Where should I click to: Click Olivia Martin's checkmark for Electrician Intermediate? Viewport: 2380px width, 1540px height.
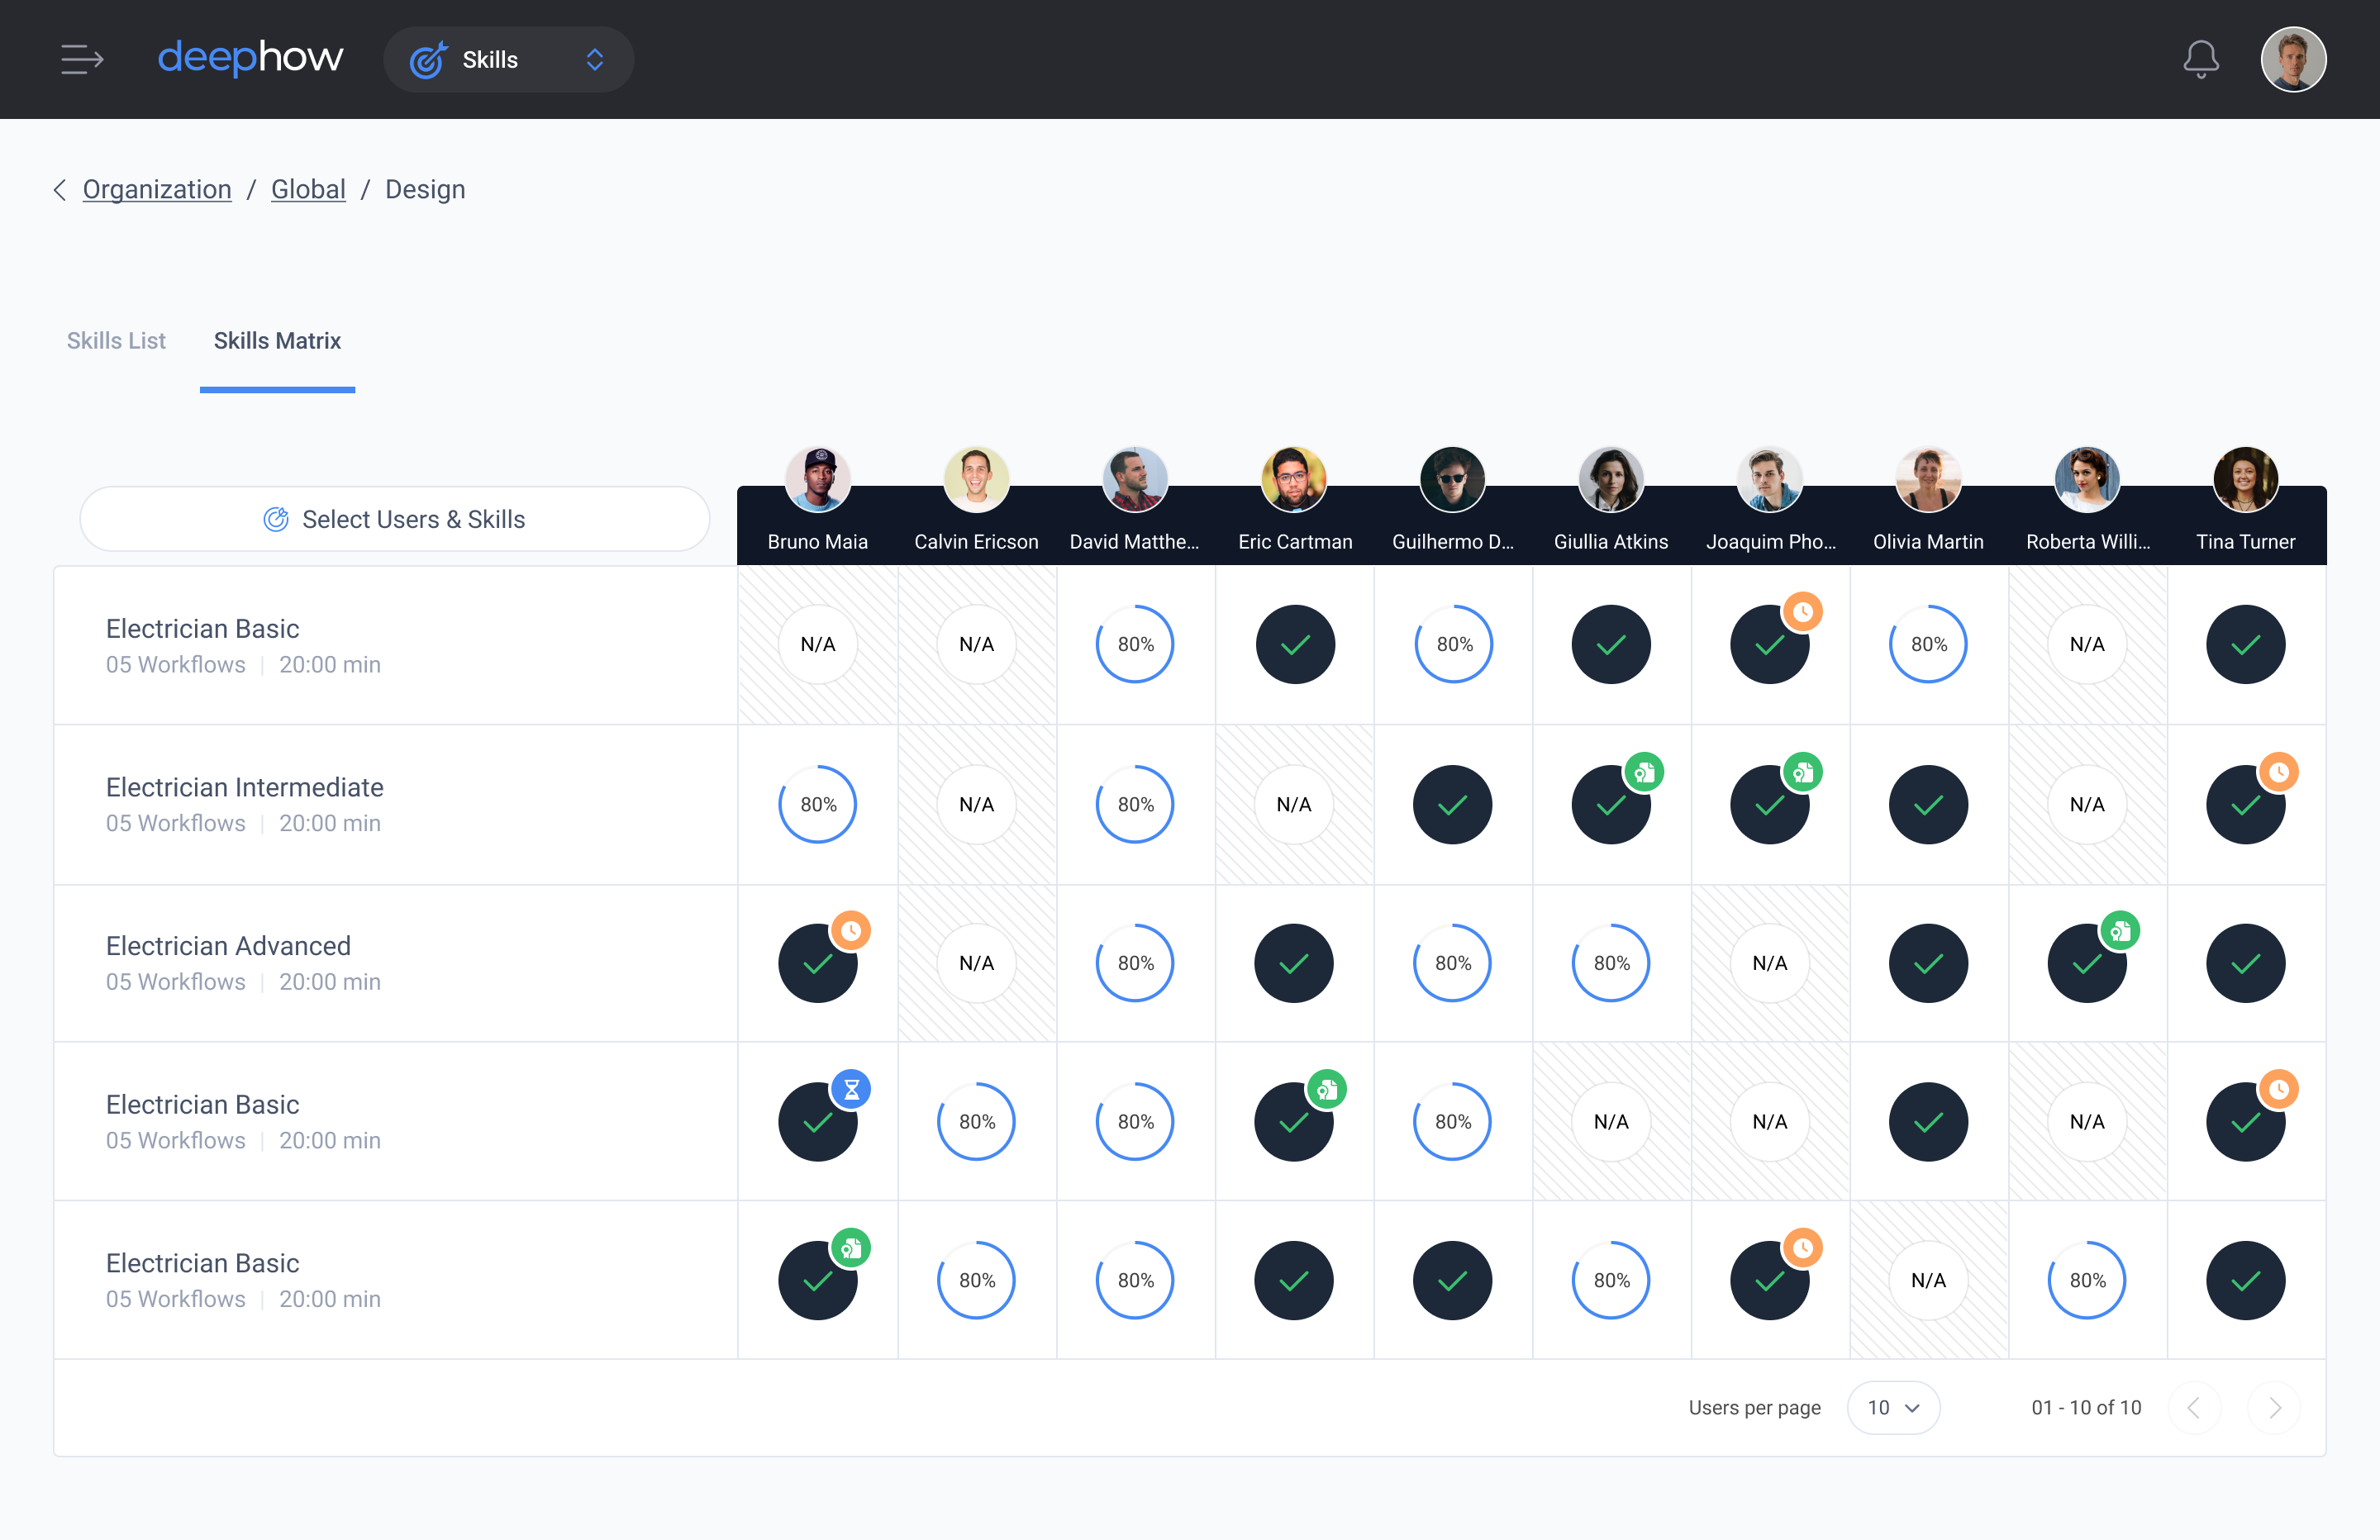(1928, 805)
